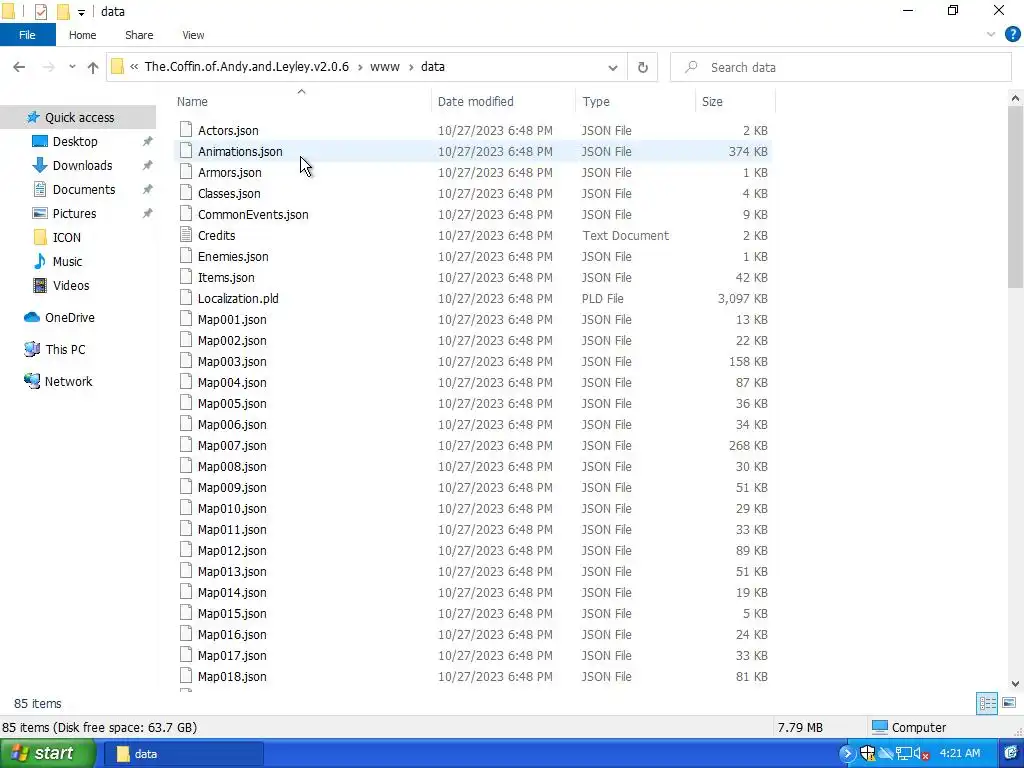Sort by Size column header
Viewport: 1024px width, 768px height.
click(712, 102)
